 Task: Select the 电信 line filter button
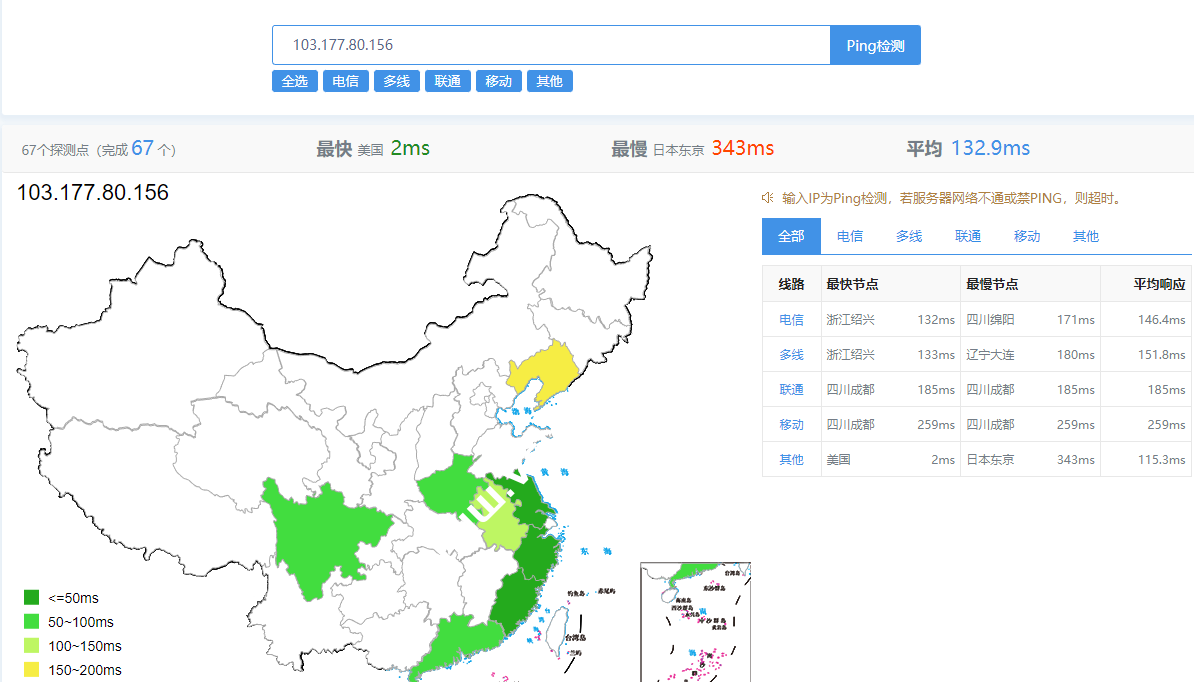345,81
